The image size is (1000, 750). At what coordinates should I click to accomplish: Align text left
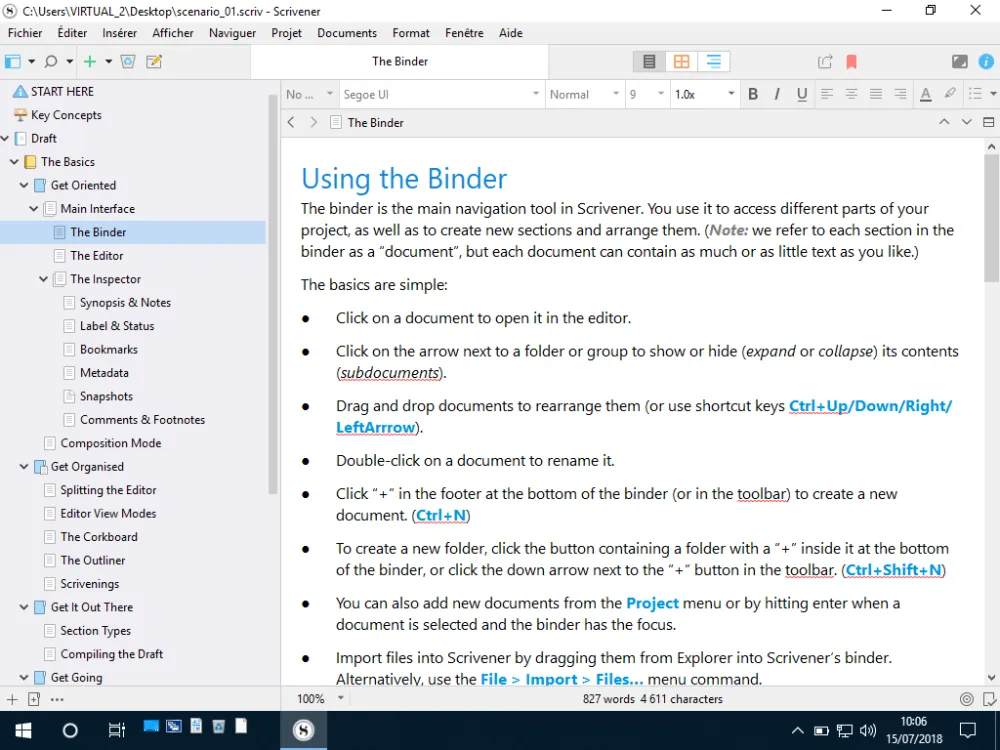click(827, 94)
